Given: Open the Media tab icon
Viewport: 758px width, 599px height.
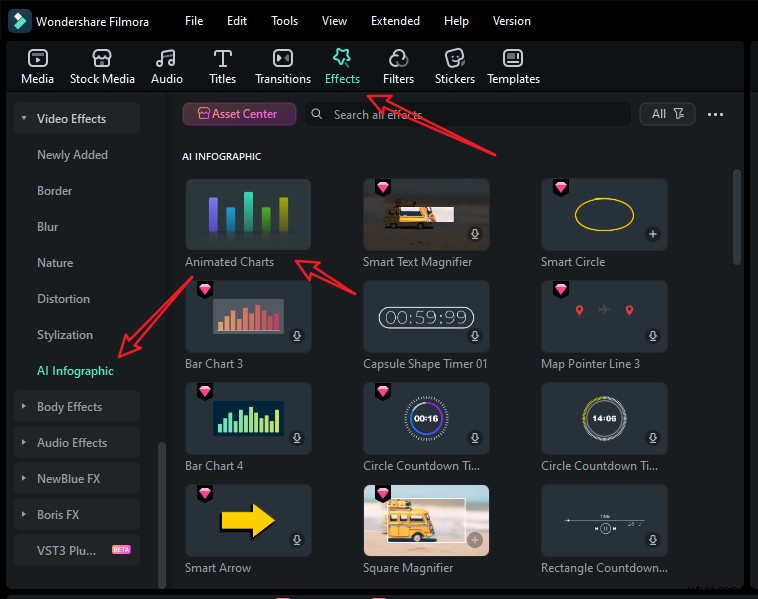Looking at the screenshot, I should point(37,59).
